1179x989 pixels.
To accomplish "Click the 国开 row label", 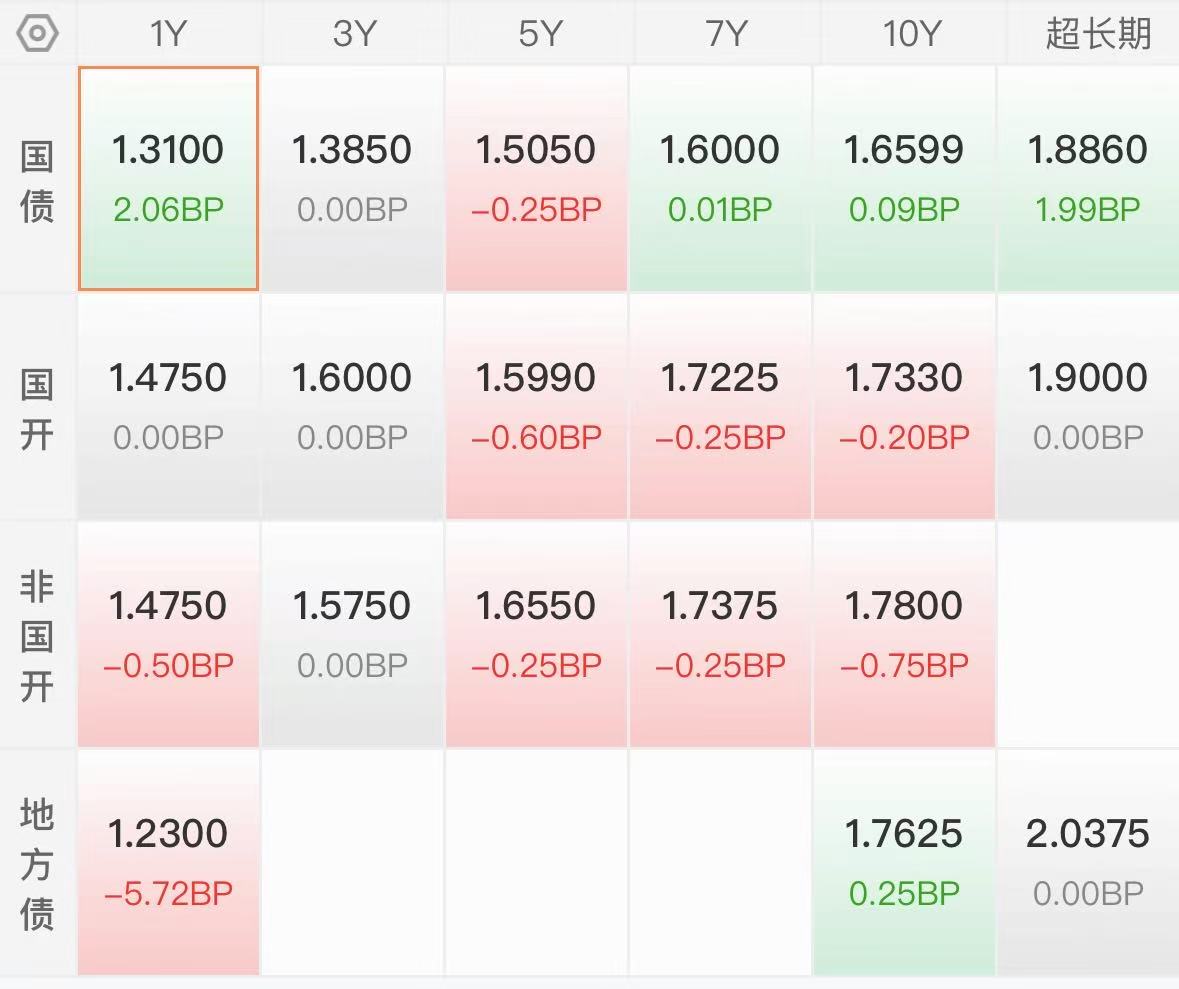I will 37,408.
